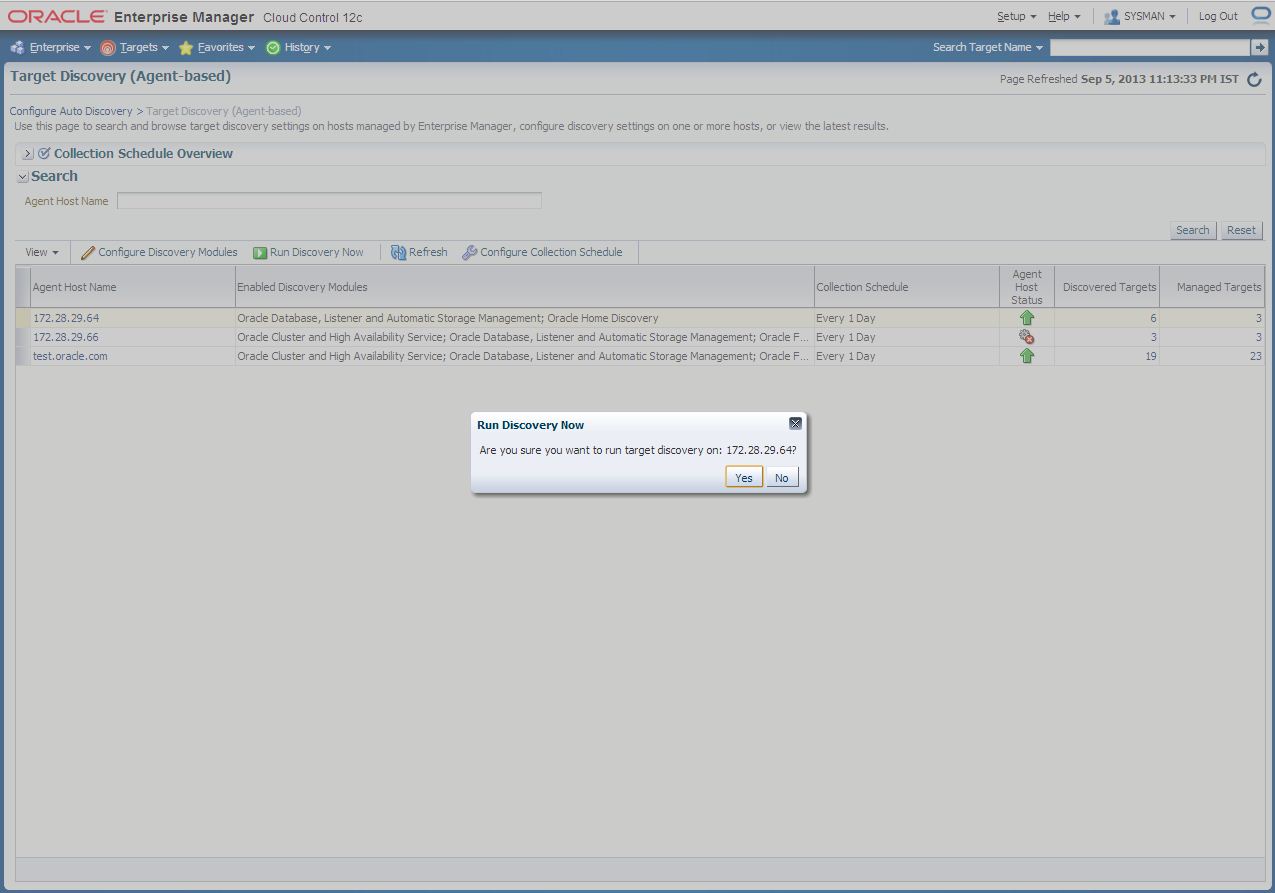This screenshot has height=893, width=1275.
Task: Open the History menu
Action: pos(307,47)
